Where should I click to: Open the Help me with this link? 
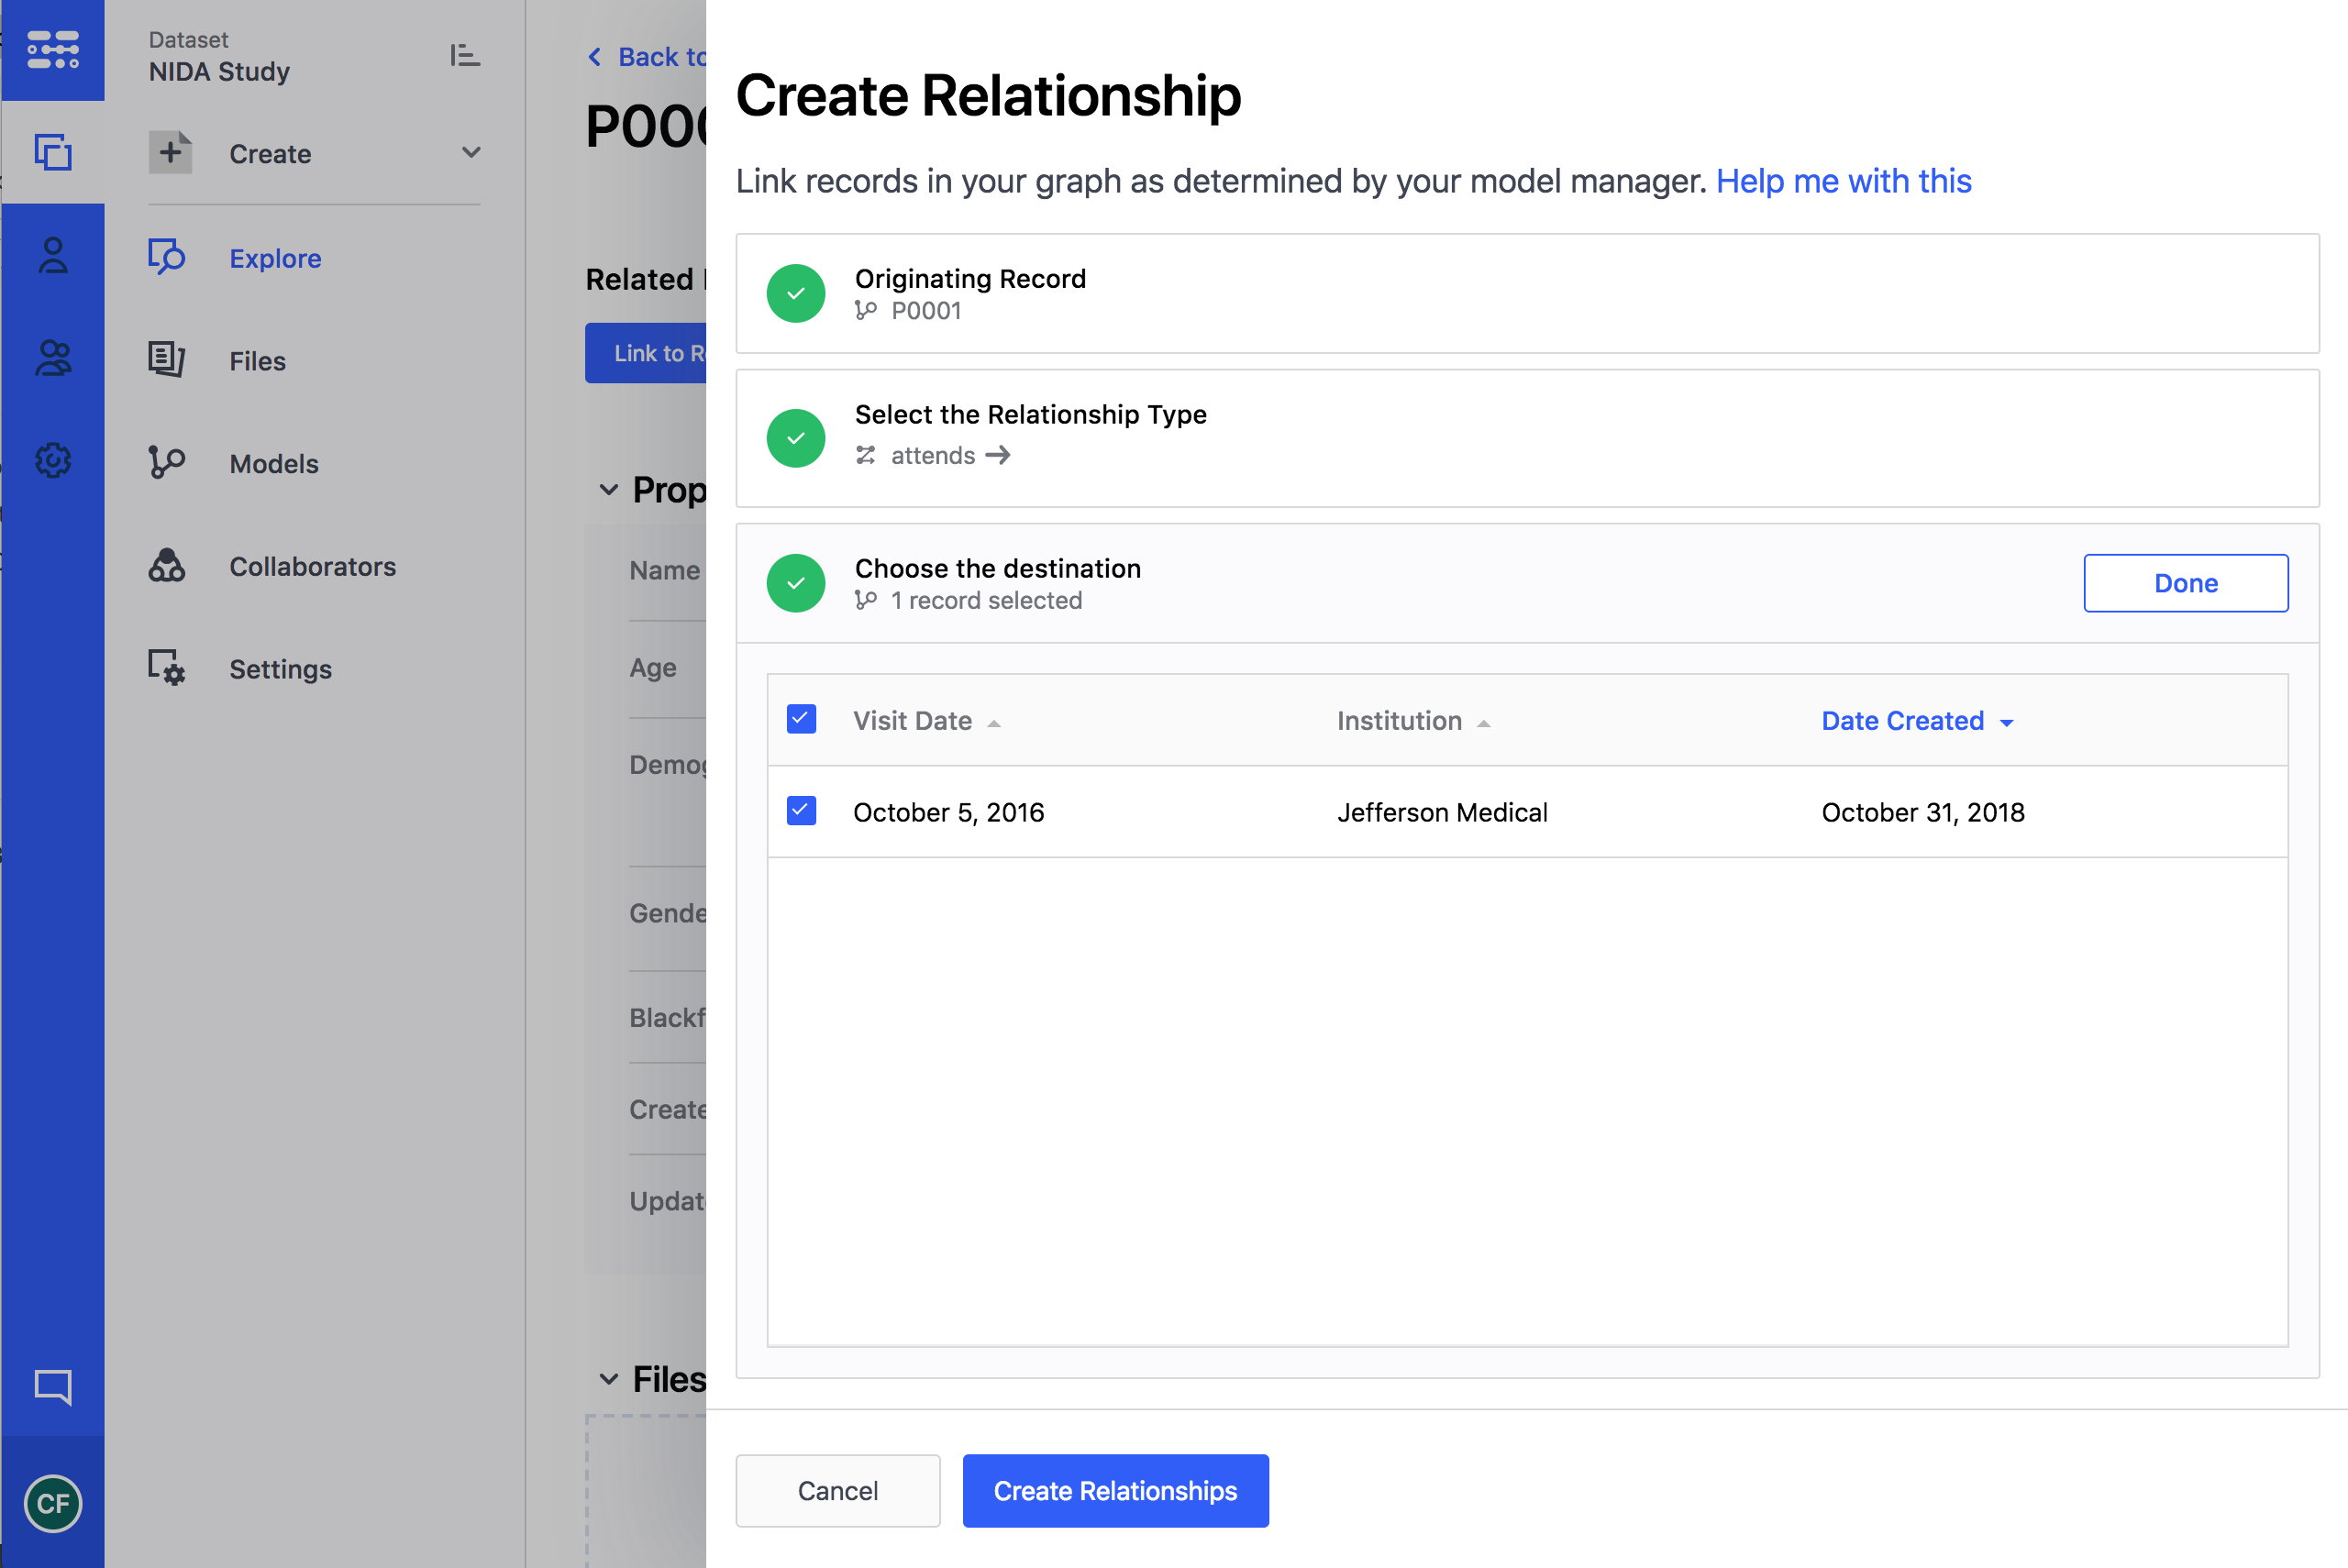(x=1843, y=181)
